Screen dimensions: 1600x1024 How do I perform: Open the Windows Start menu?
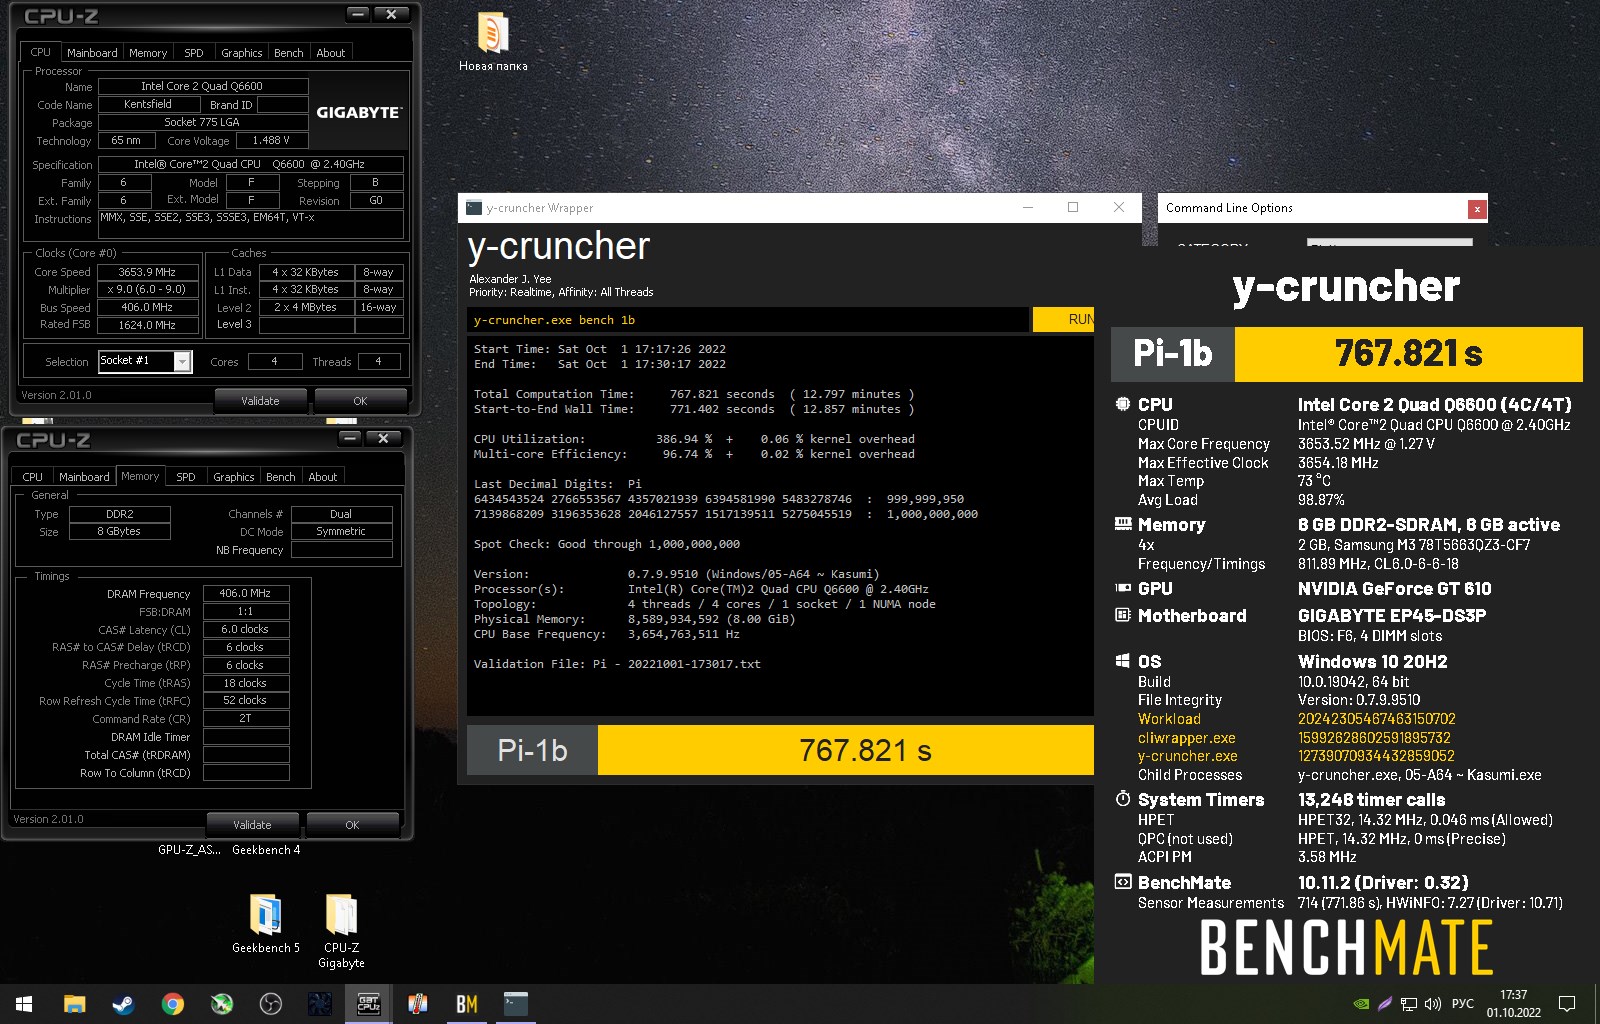(24, 1004)
